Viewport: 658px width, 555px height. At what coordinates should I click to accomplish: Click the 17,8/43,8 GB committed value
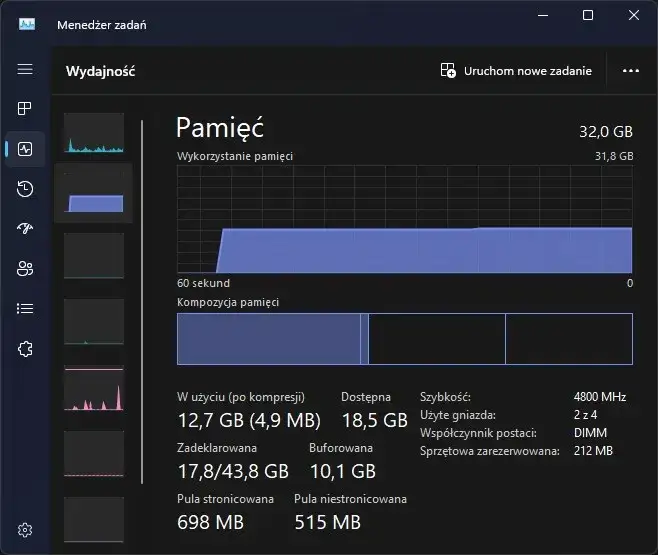pos(233,471)
